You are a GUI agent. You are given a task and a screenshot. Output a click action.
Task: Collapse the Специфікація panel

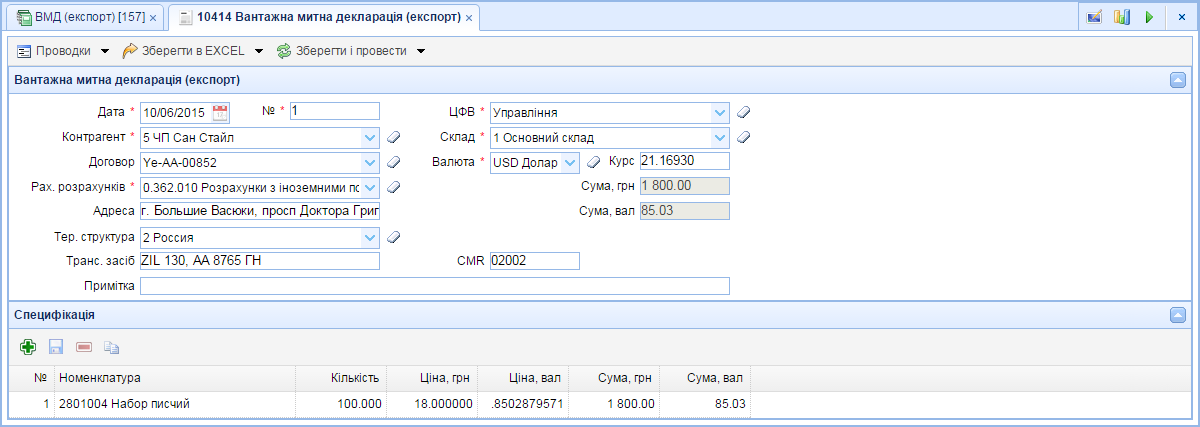click(x=1178, y=315)
